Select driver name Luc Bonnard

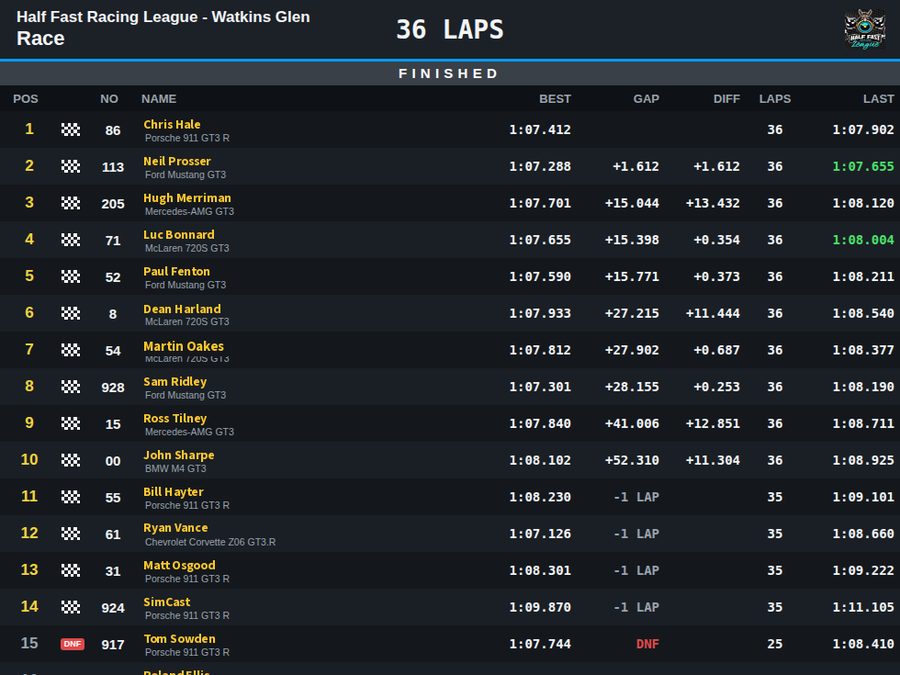179,234
